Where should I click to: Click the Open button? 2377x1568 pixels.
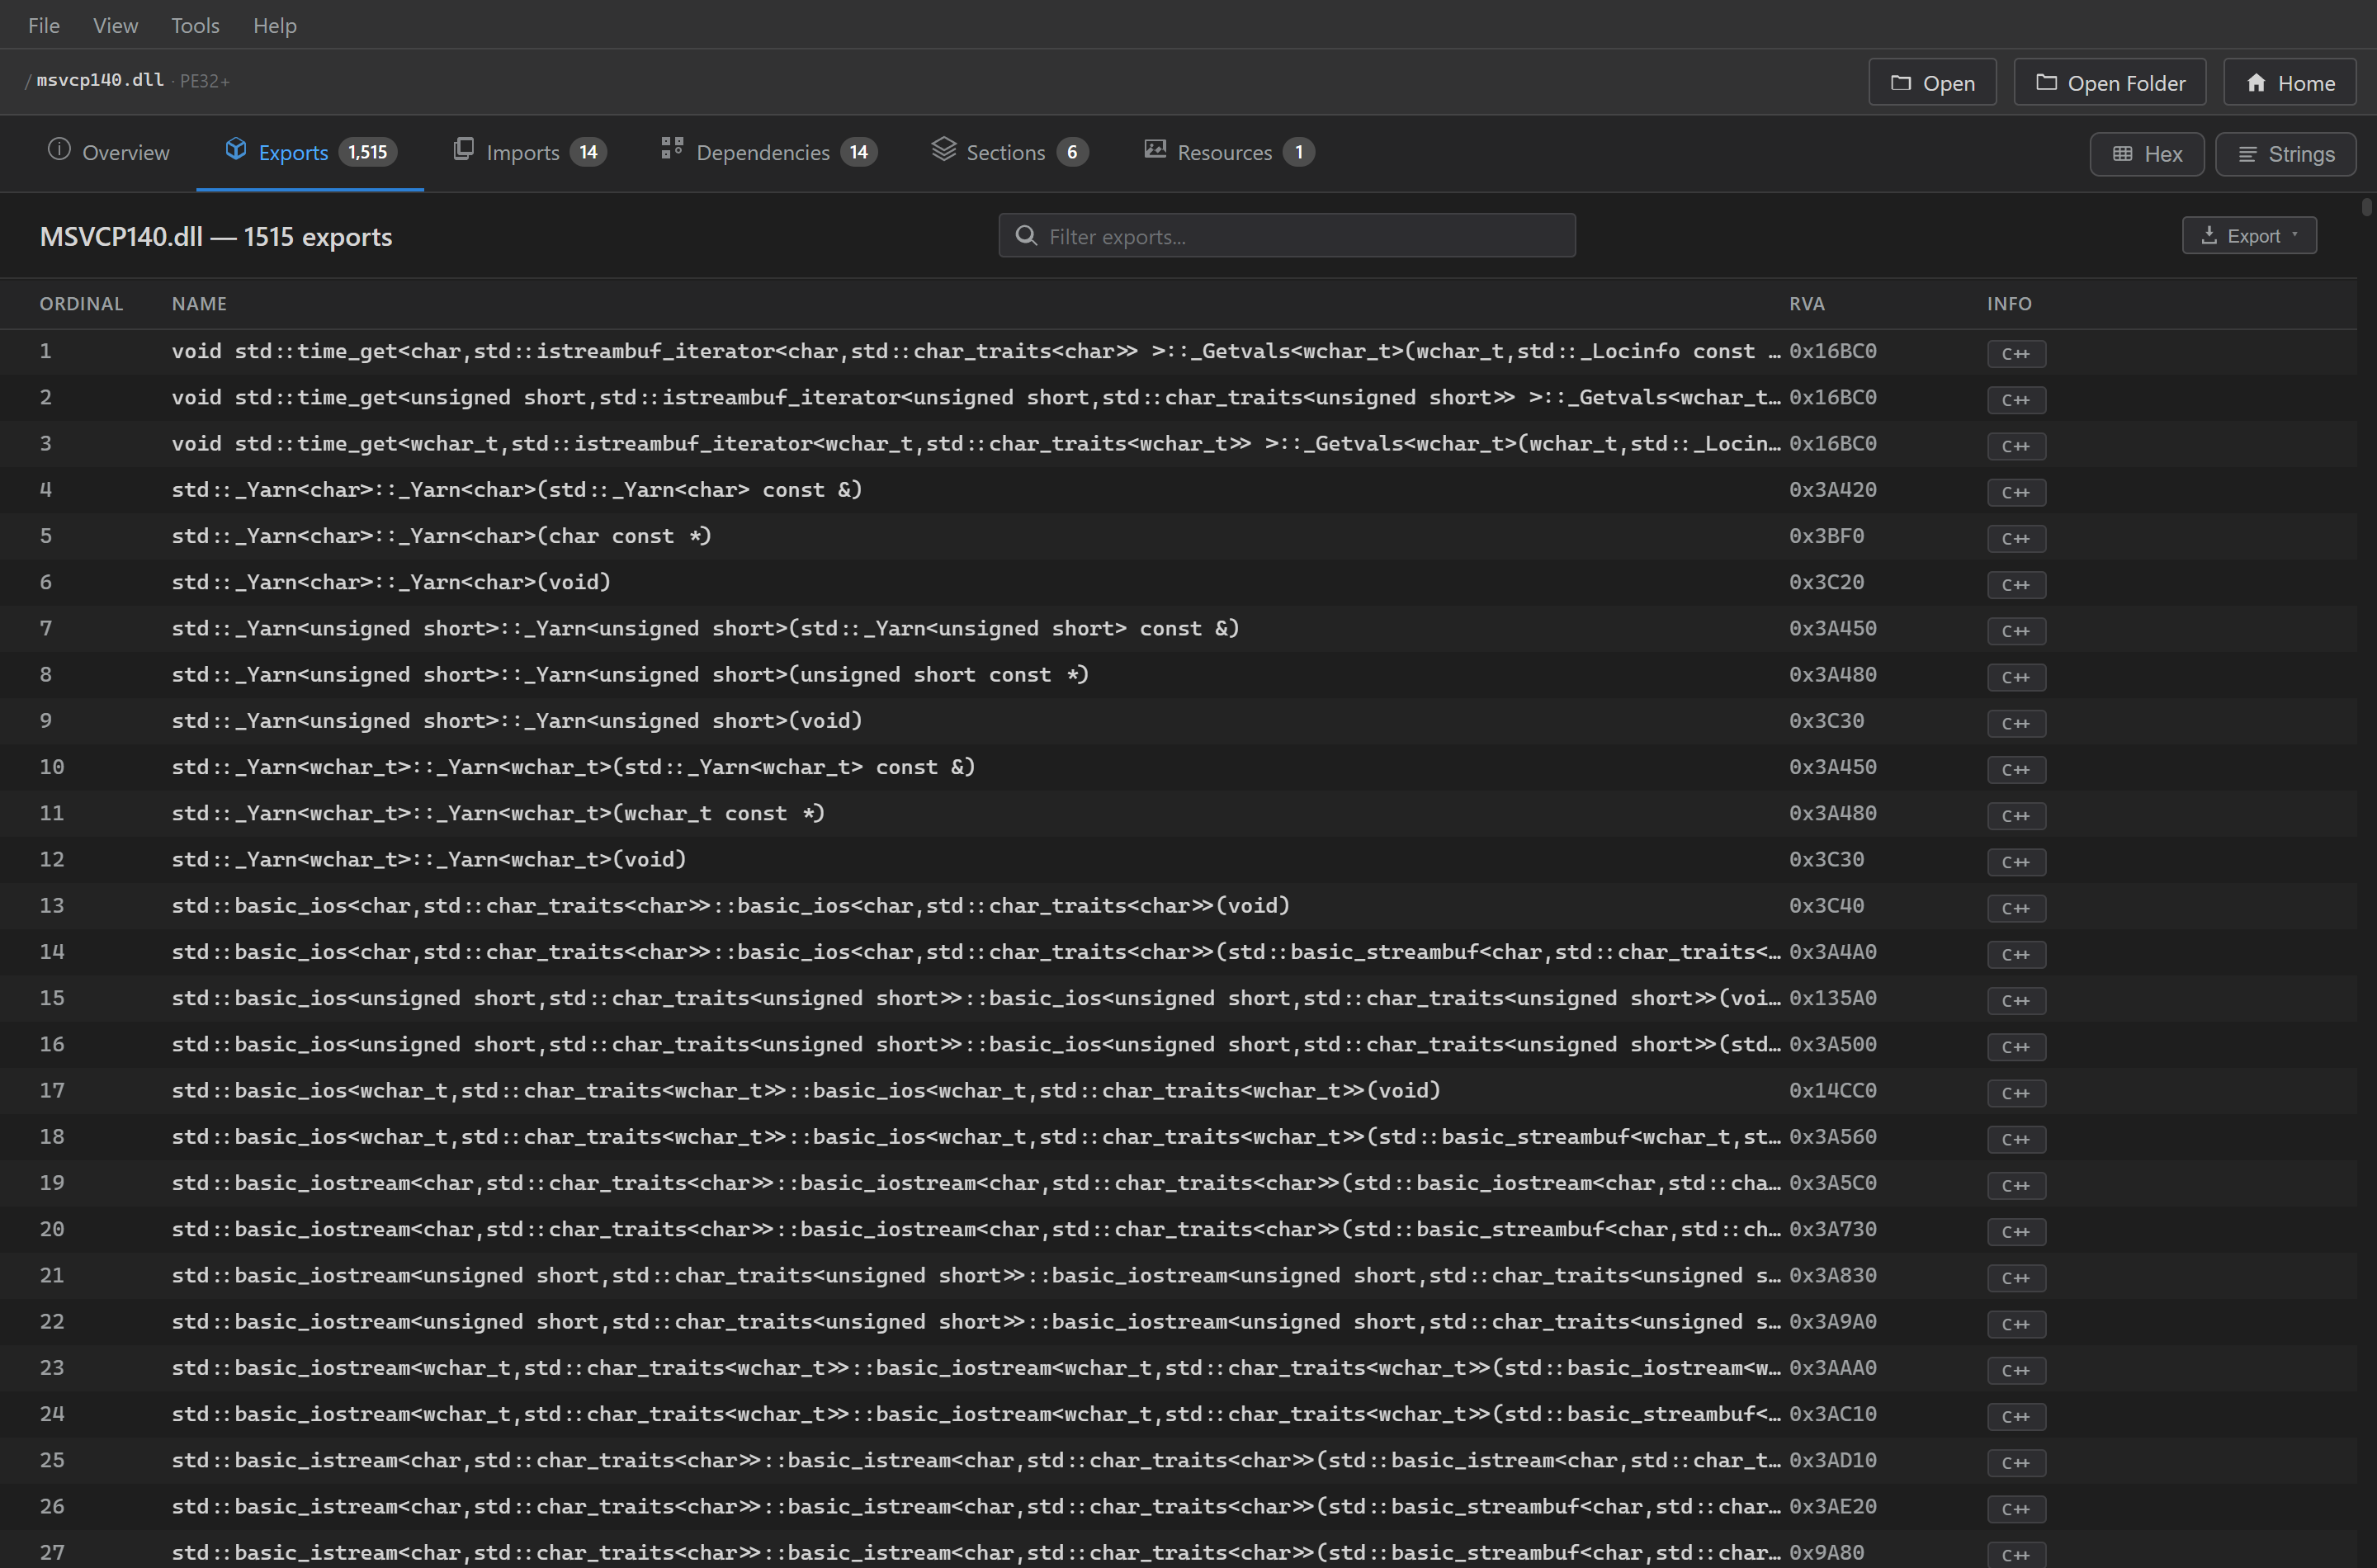[x=1932, y=83]
